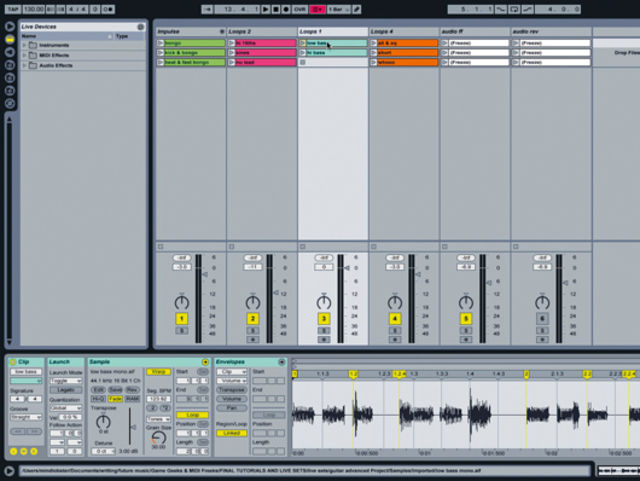Open the clip color dropdown

26,381
